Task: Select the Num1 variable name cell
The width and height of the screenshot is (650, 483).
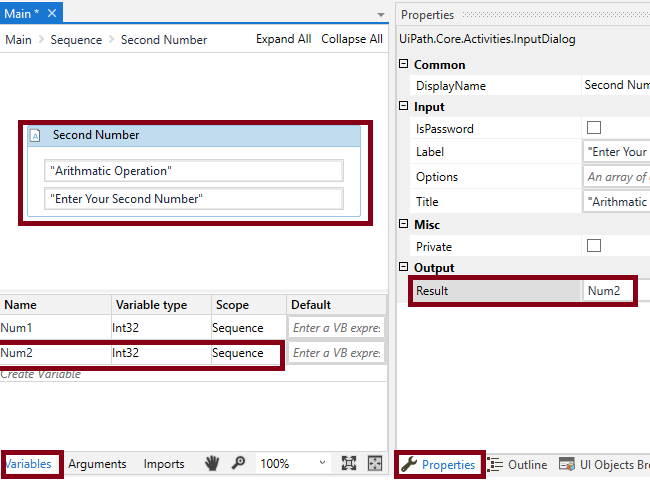Action: coord(55,328)
